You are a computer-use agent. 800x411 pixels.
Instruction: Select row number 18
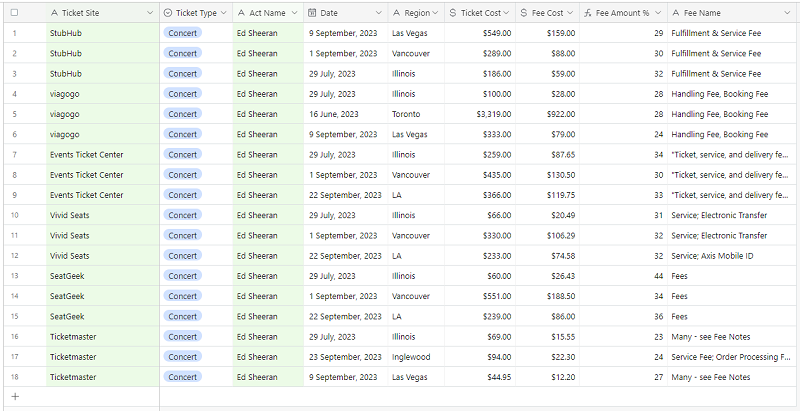click(15, 377)
